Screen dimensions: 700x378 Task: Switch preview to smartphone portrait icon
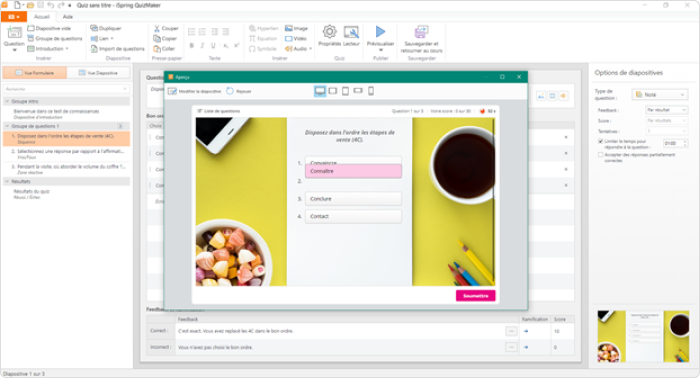coord(371,91)
